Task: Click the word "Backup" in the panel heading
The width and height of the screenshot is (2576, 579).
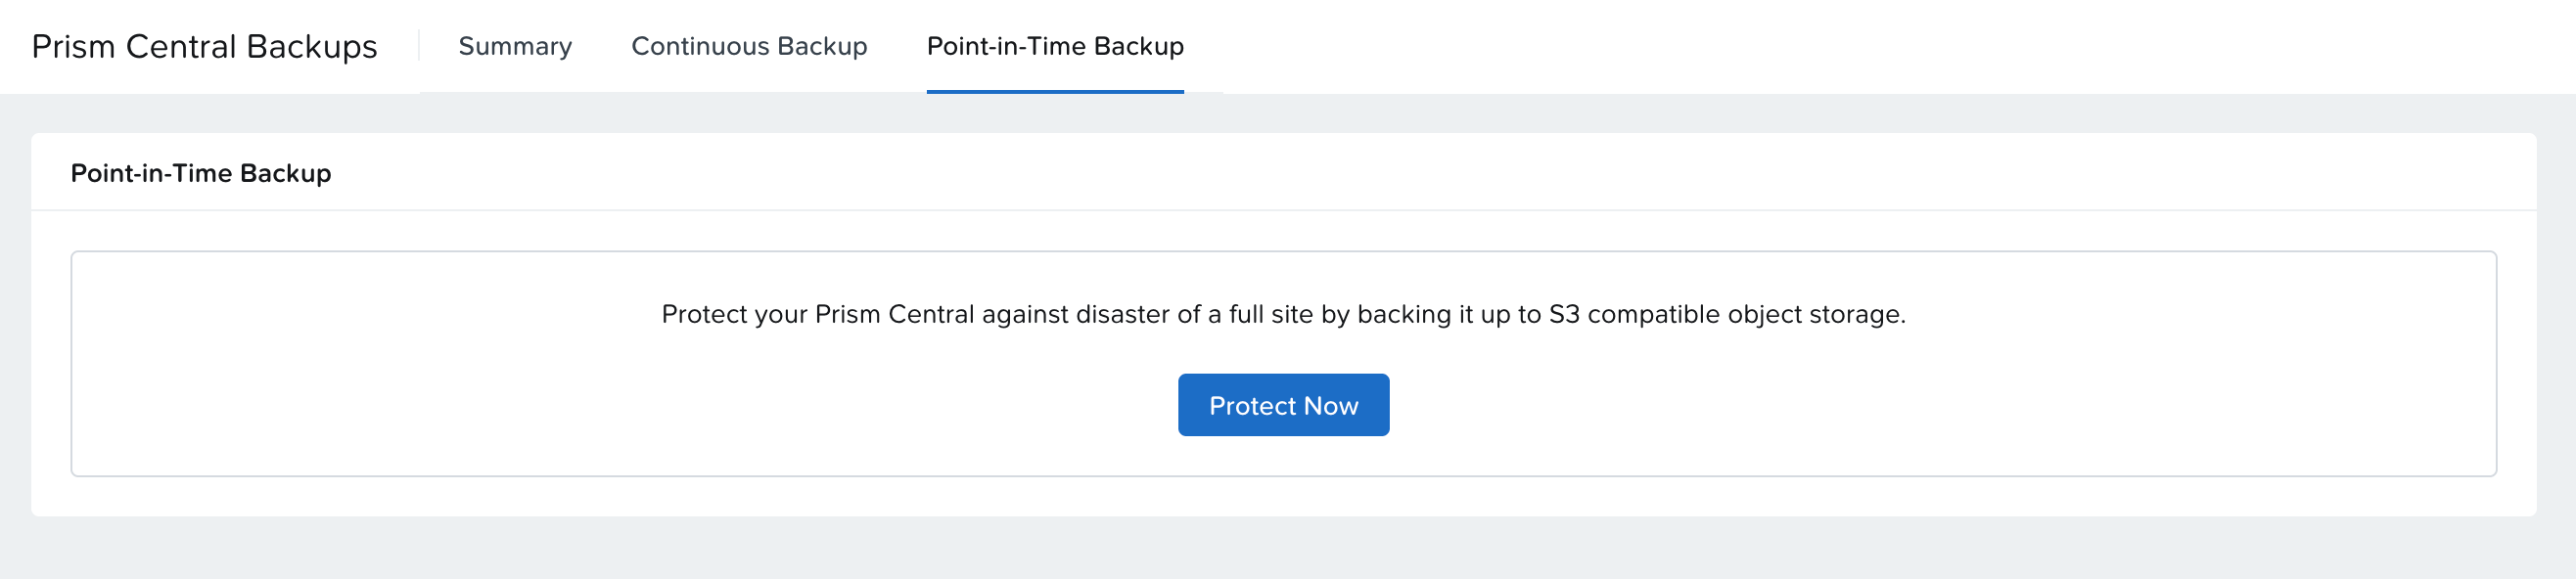Action: pyautogui.click(x=285, y=173)
